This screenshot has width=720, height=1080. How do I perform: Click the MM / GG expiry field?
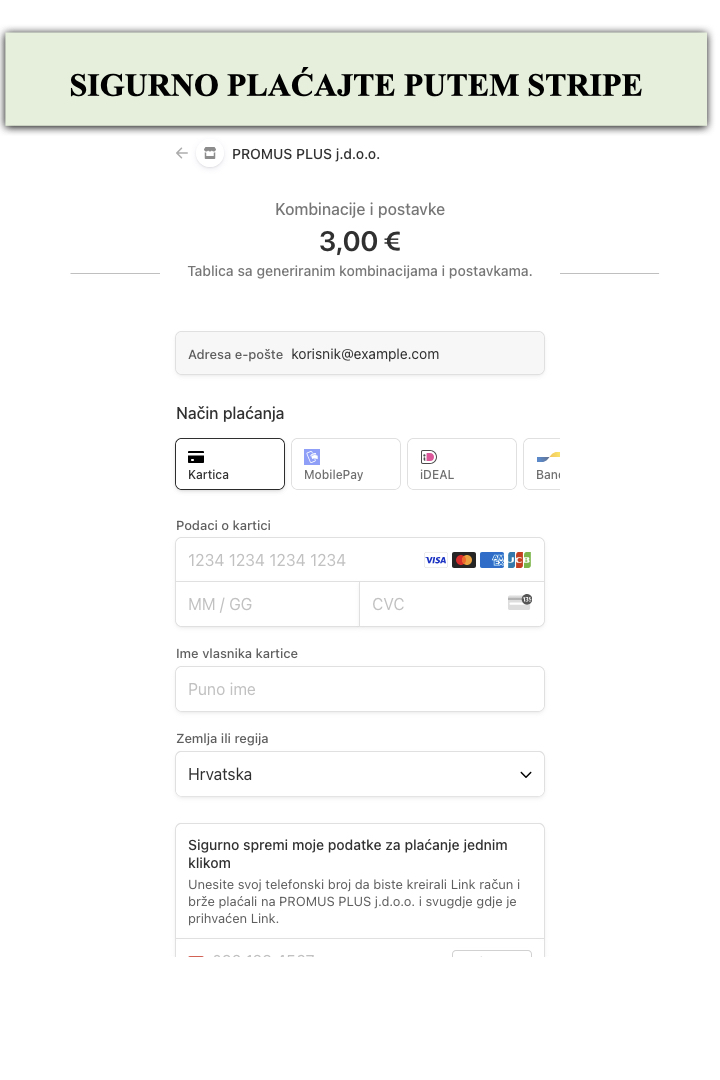tap(267, 604)
